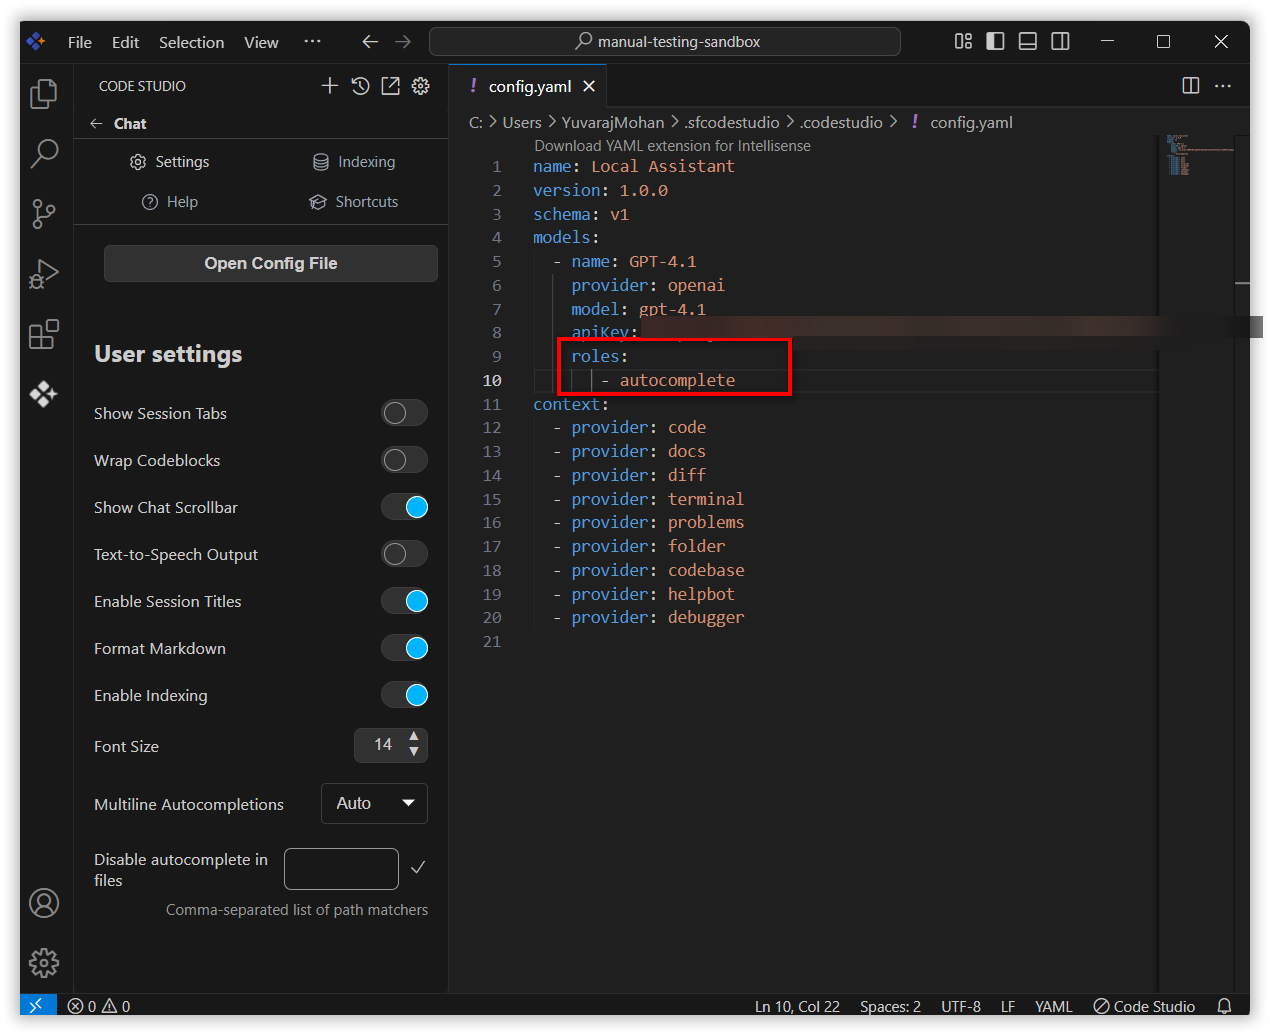Open the Accounts icon in activity bar
The height and width of the screenshot is (1035, 1270).
[x=44, y=903]
